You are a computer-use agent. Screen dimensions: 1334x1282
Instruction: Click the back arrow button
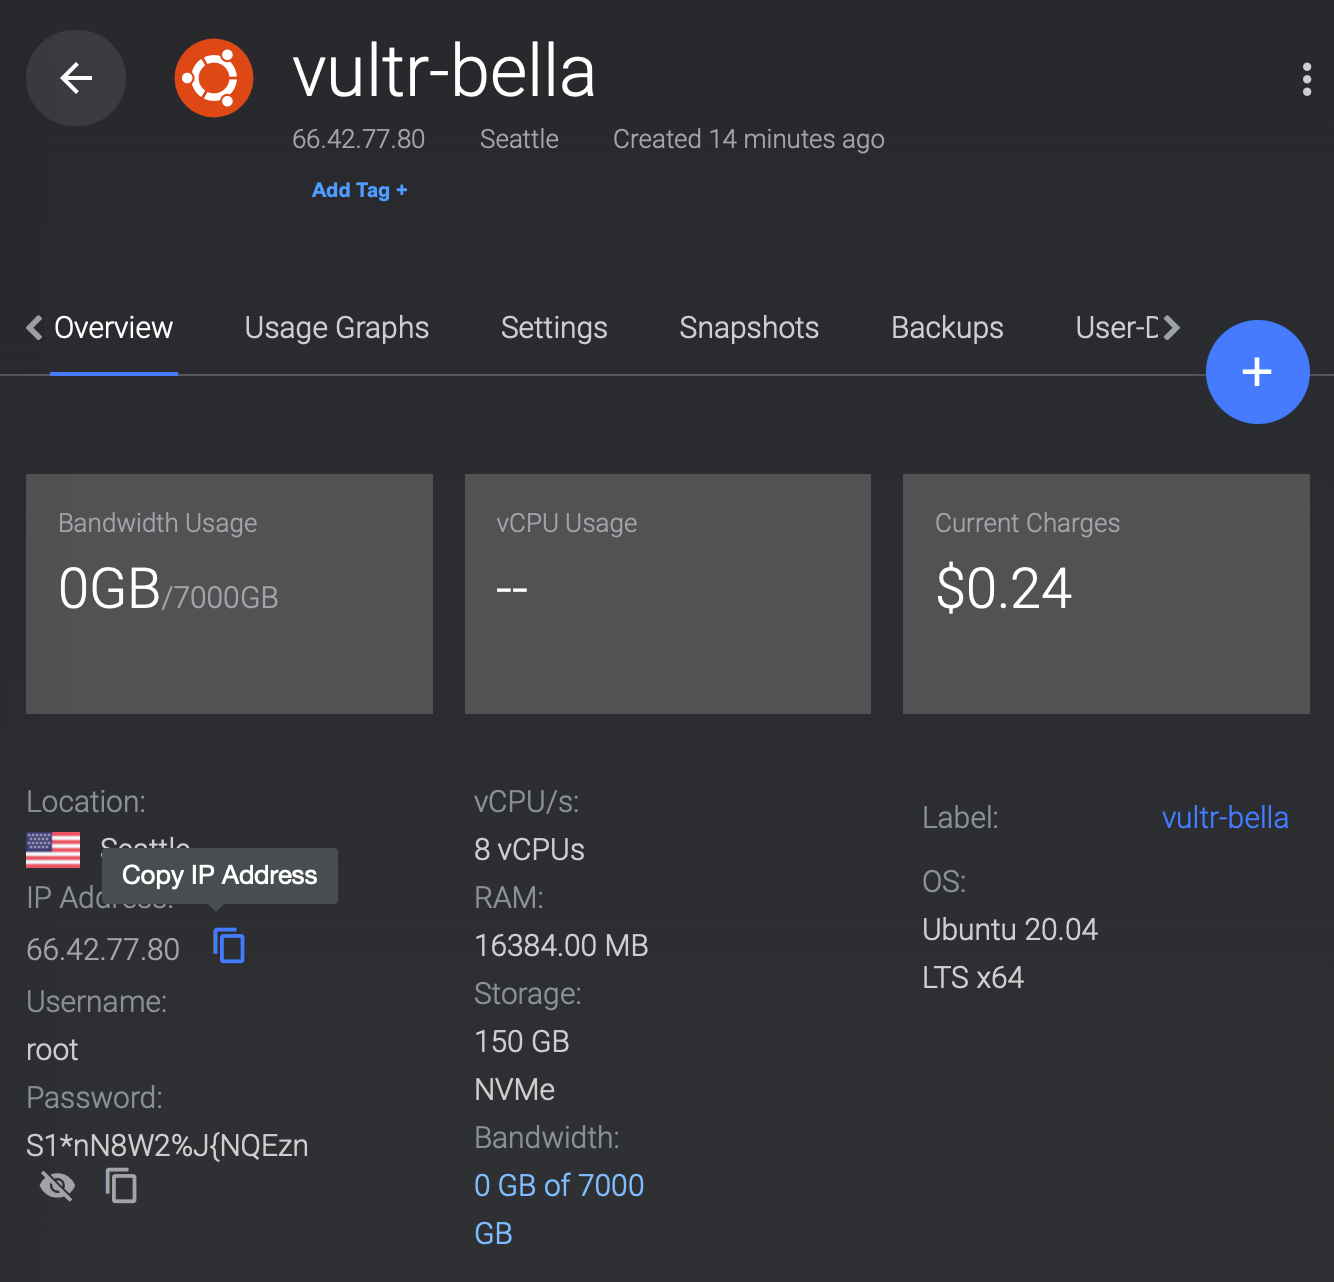coord(76,78)
